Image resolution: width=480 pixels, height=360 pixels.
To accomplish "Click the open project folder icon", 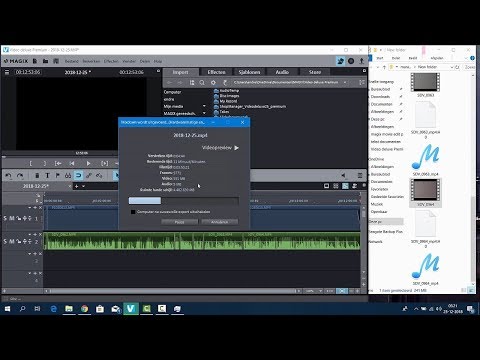I will click(x=46, y=61).
